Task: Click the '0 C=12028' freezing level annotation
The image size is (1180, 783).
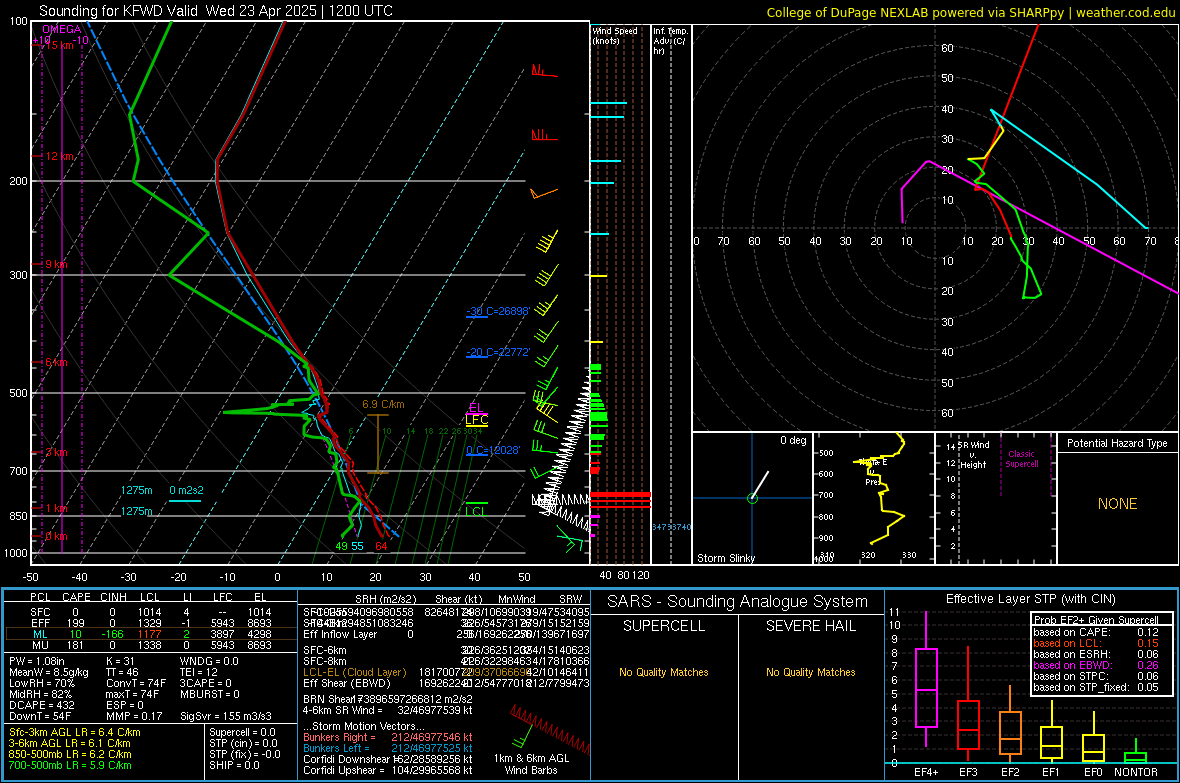Action: (493, 450)
